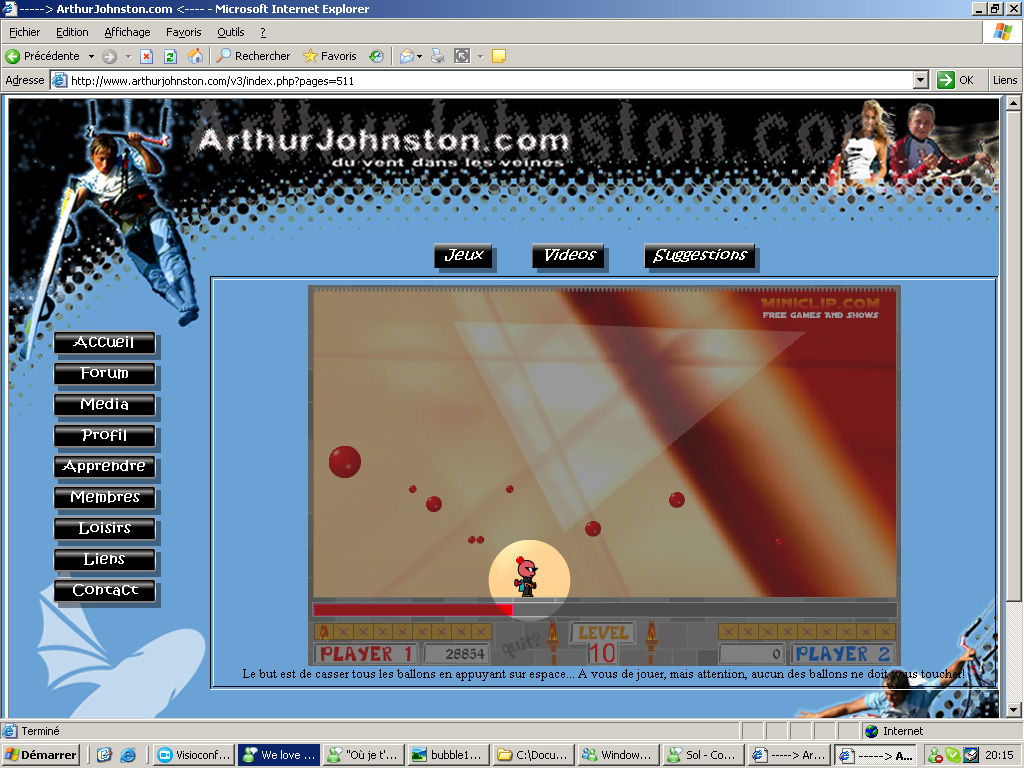Click the page scrollbar down arrow
Screen dimensions: 1024x768
[1012, 709]
